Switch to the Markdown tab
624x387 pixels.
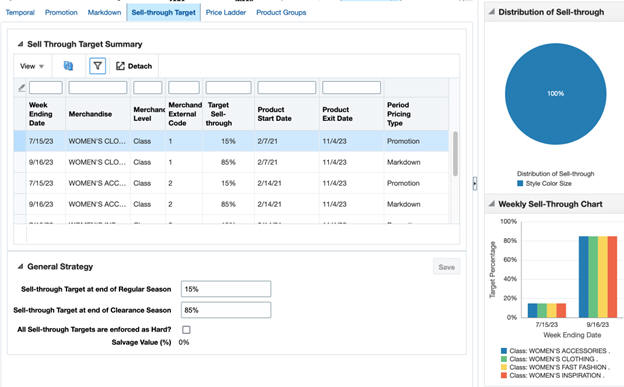(104, 12)
